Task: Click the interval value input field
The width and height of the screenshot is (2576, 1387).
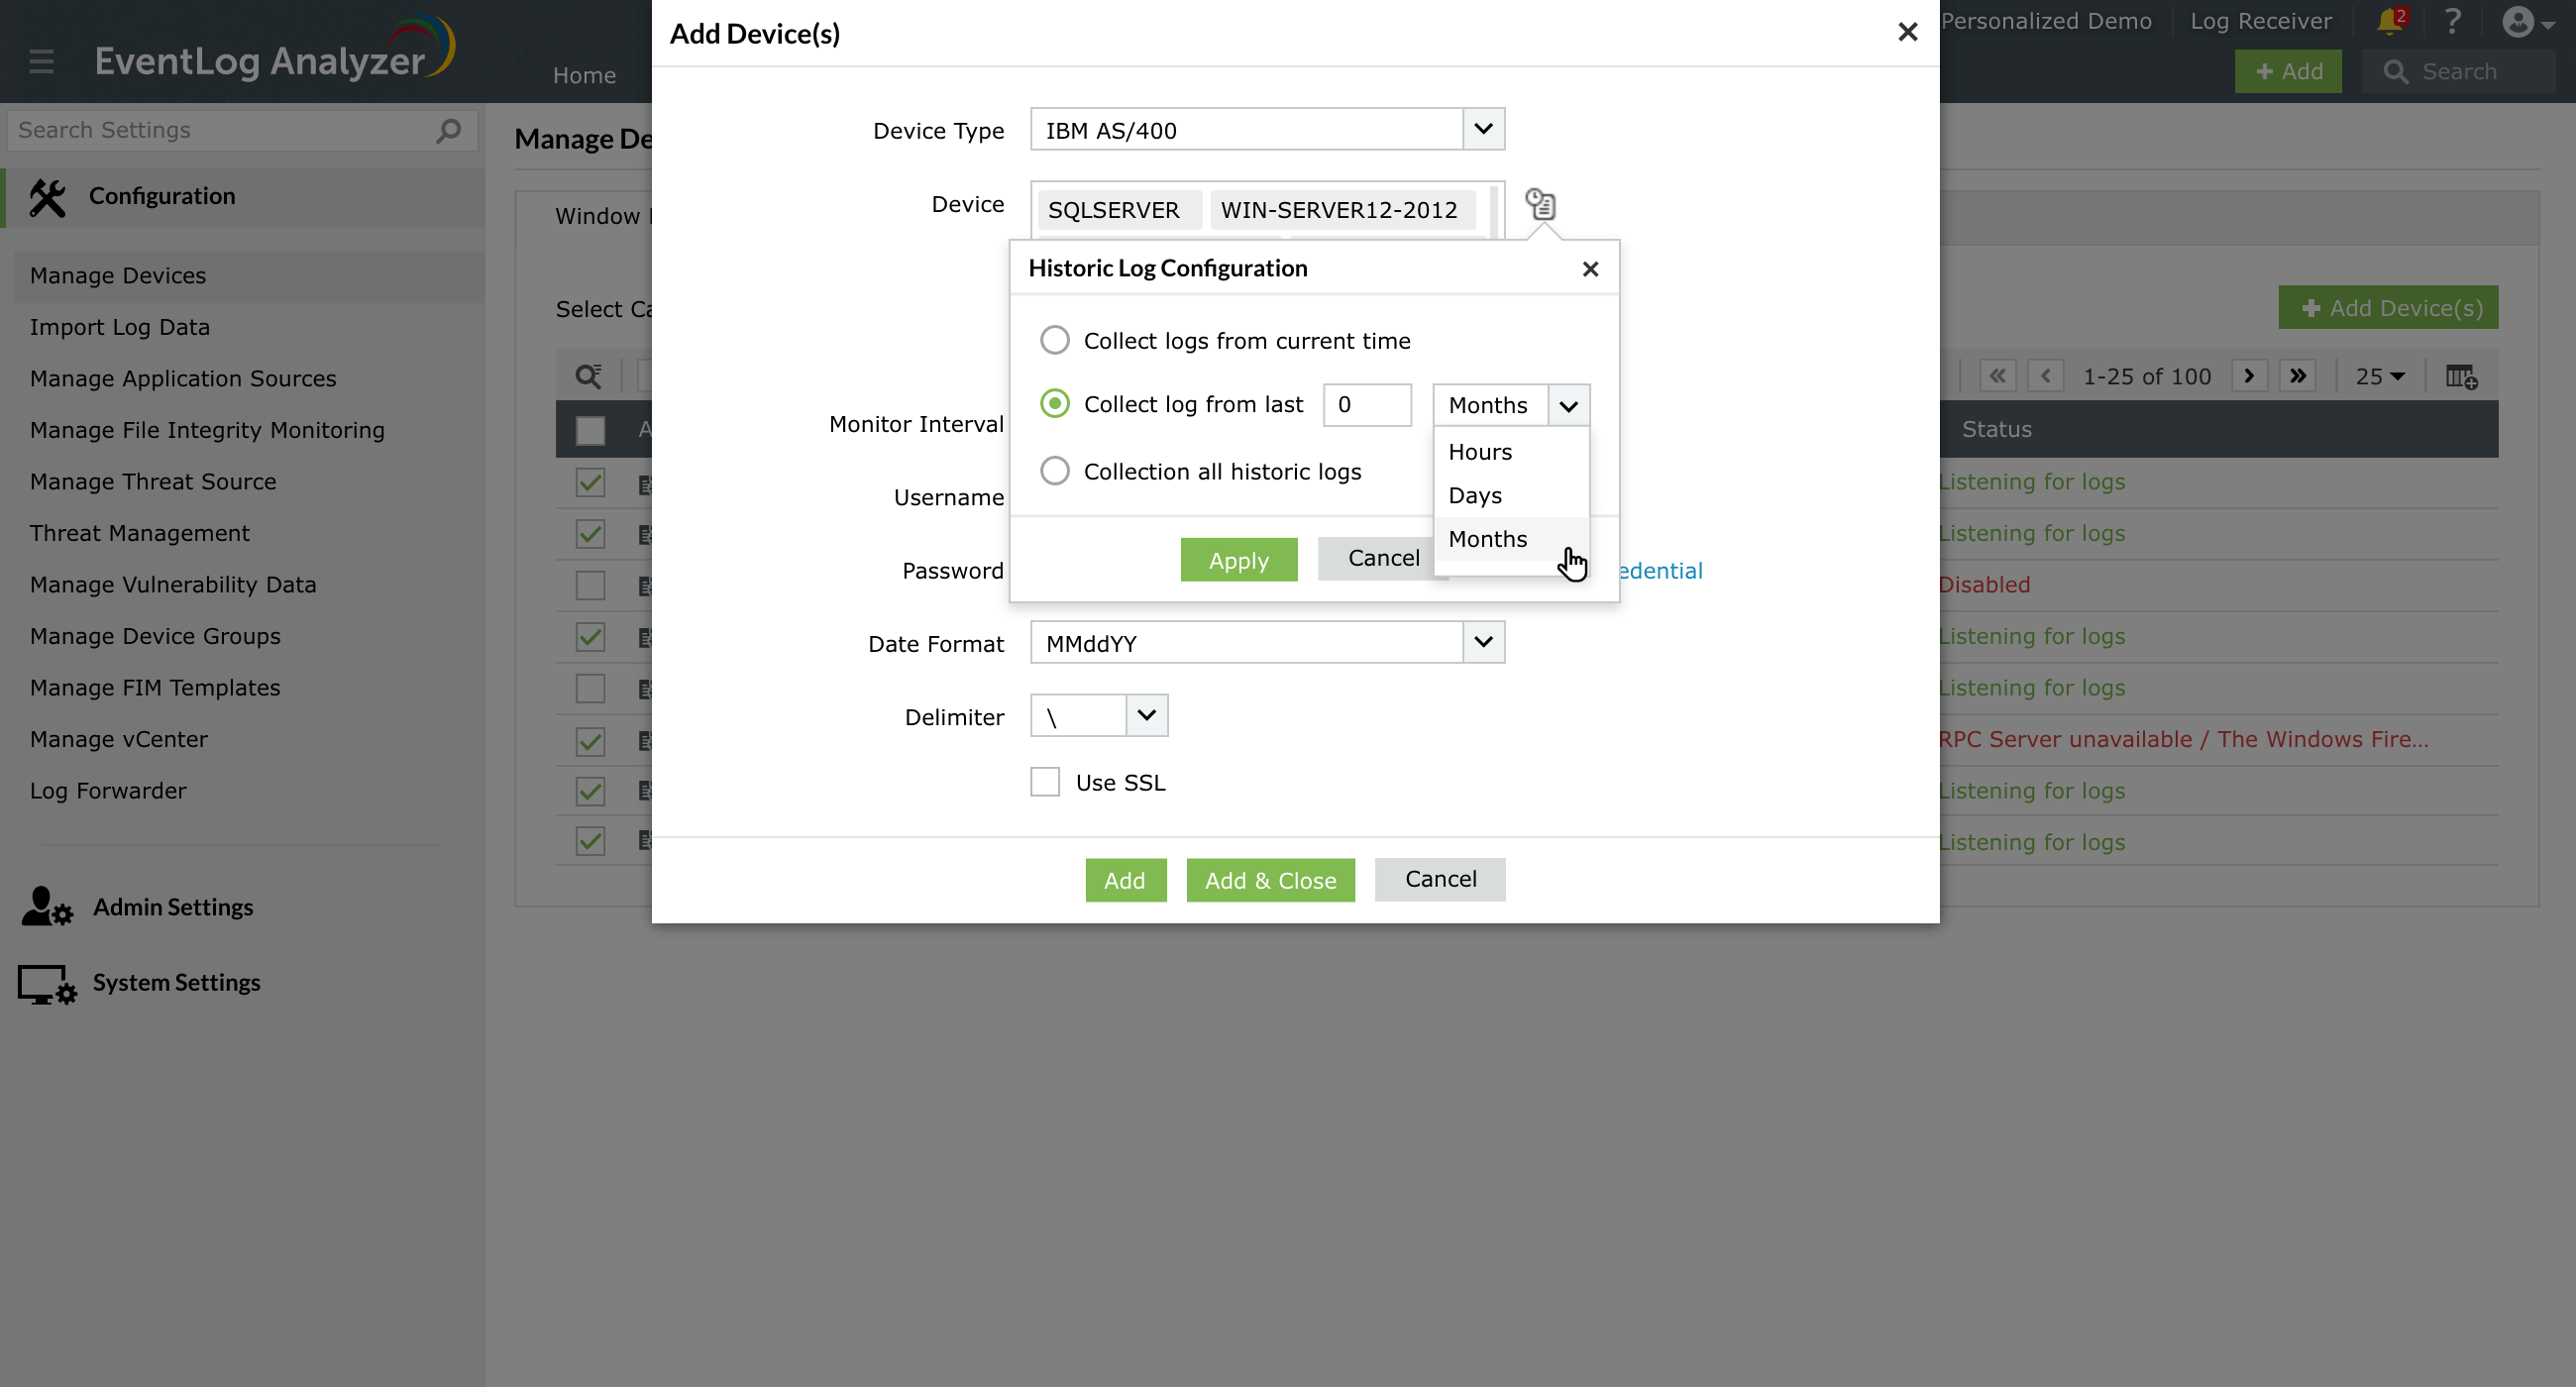Action: [1366, 404]
